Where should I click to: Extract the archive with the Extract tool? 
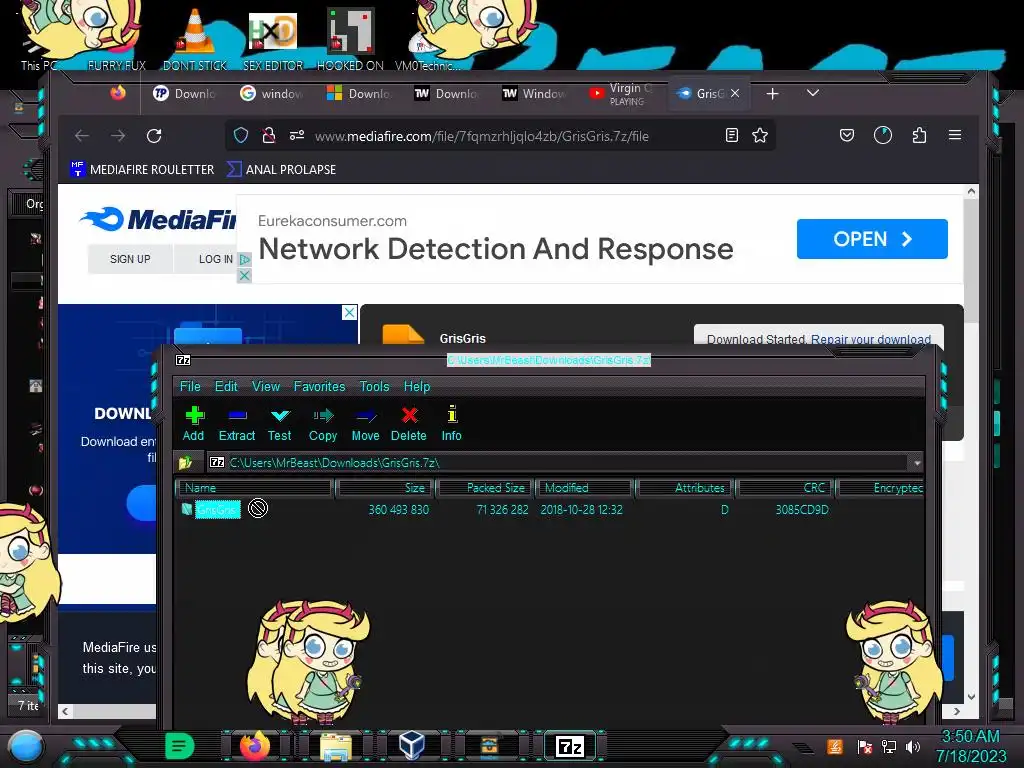236,424
